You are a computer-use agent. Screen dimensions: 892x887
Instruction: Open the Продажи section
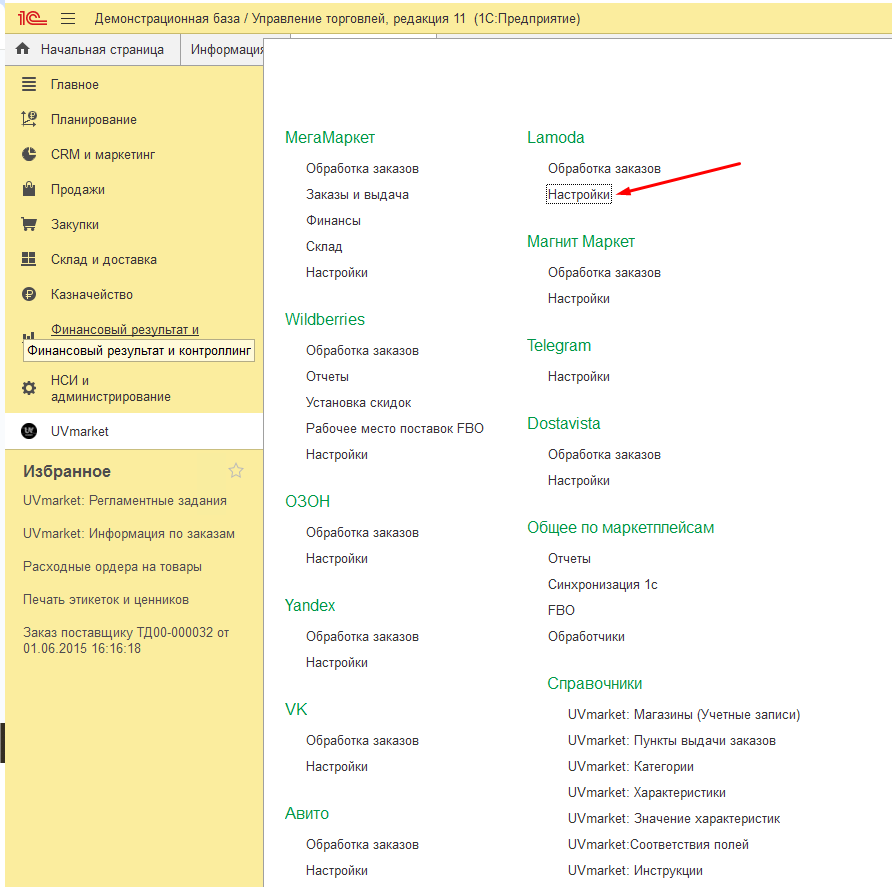[78, 189]
